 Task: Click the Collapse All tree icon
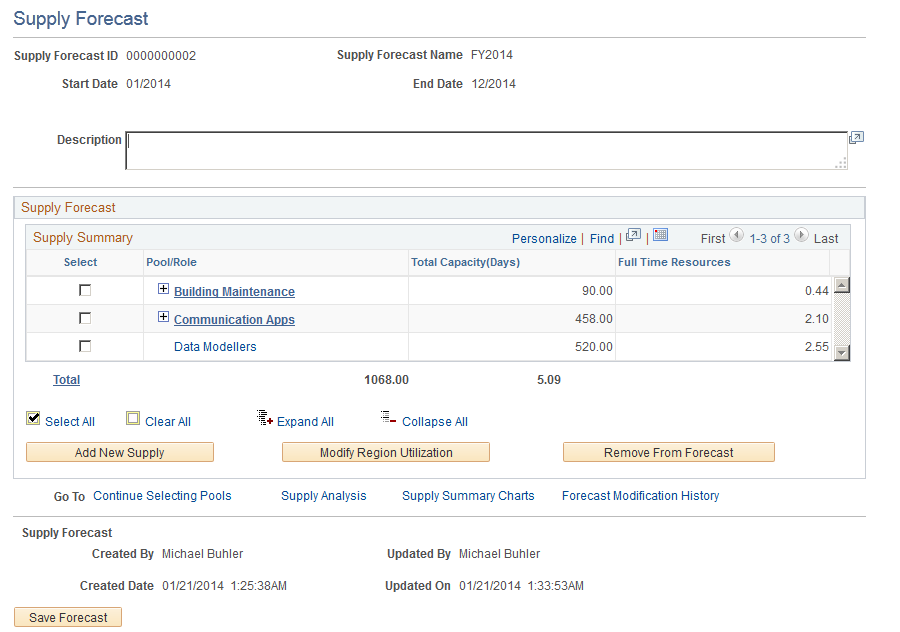pos(388,417)
